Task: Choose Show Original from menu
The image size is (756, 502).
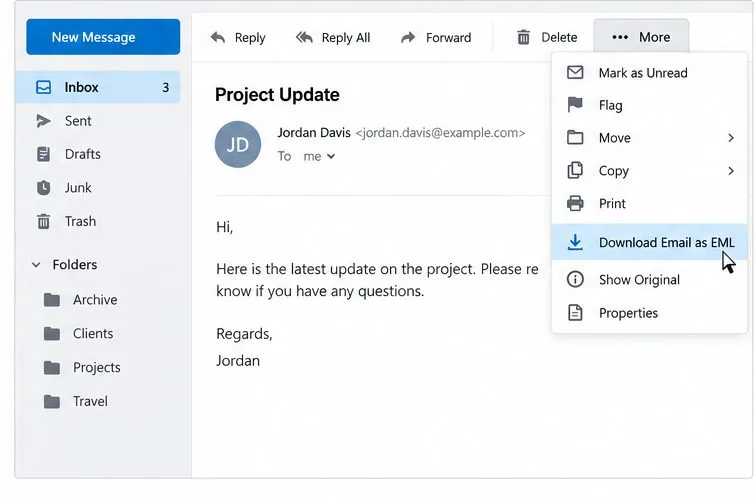Action: [x=649, y=280]
